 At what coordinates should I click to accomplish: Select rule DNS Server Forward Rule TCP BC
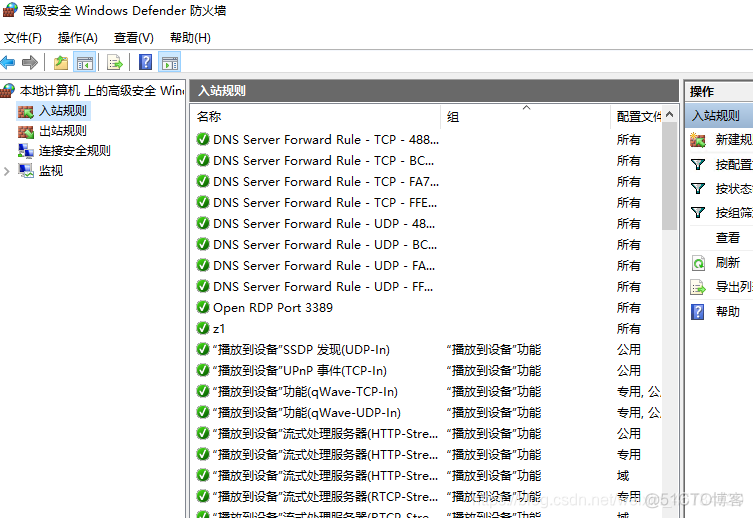[323, 160]
